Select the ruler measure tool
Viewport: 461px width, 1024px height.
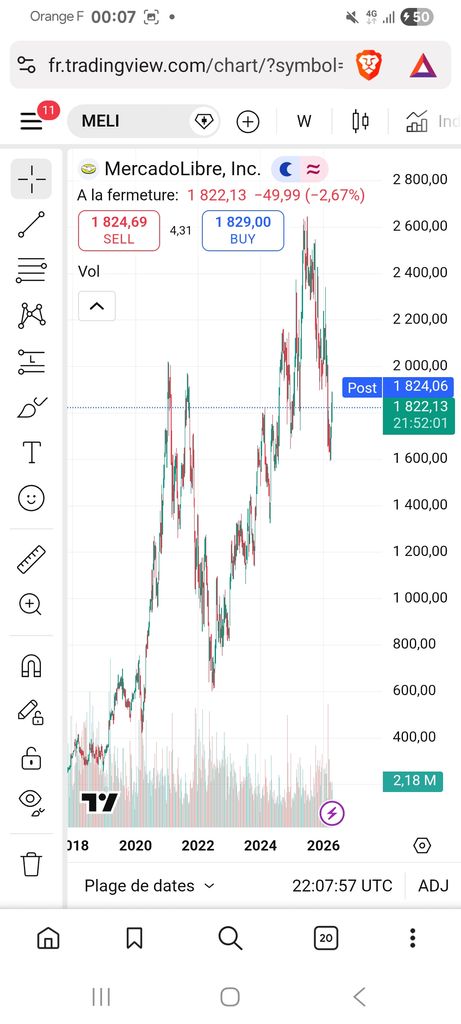(31, 559)
